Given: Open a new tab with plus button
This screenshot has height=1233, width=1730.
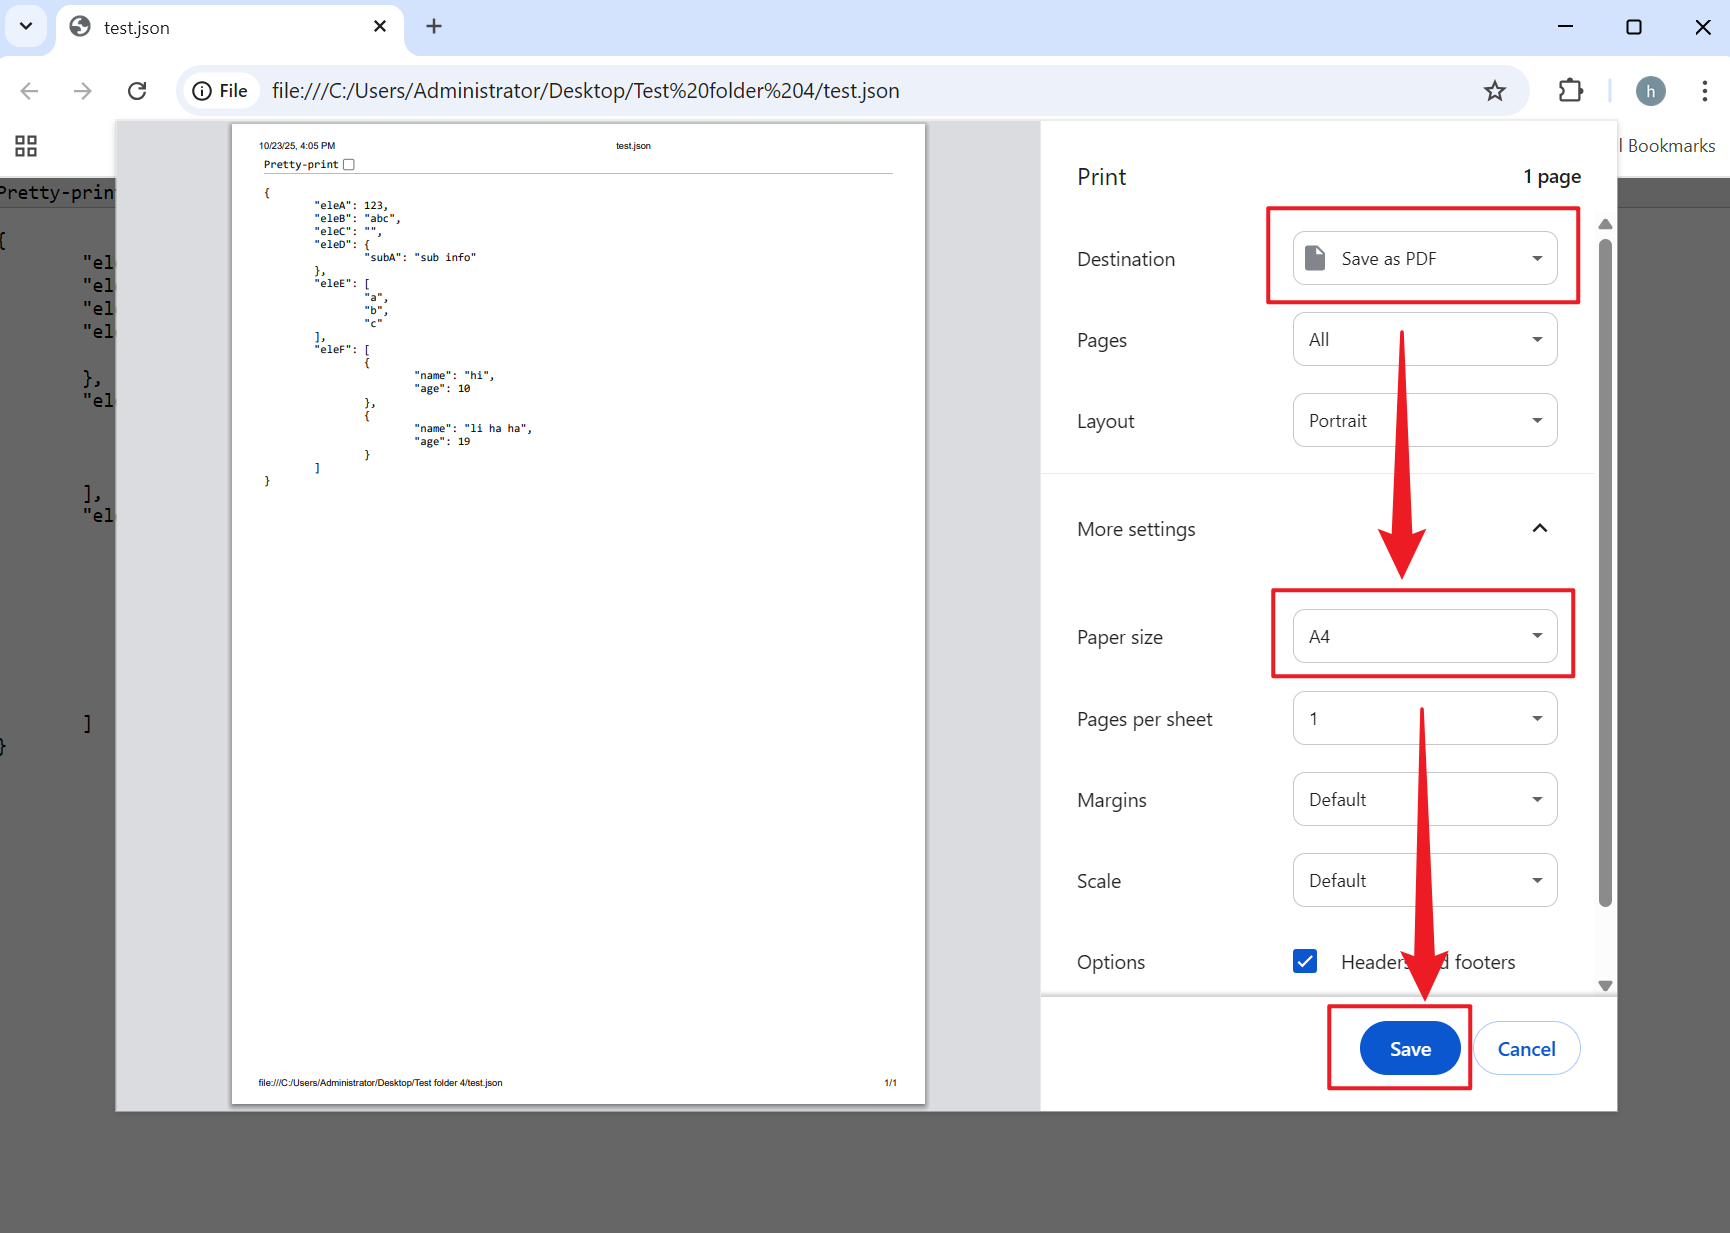Looking at the screenshot, I should (x=434, y=27).
